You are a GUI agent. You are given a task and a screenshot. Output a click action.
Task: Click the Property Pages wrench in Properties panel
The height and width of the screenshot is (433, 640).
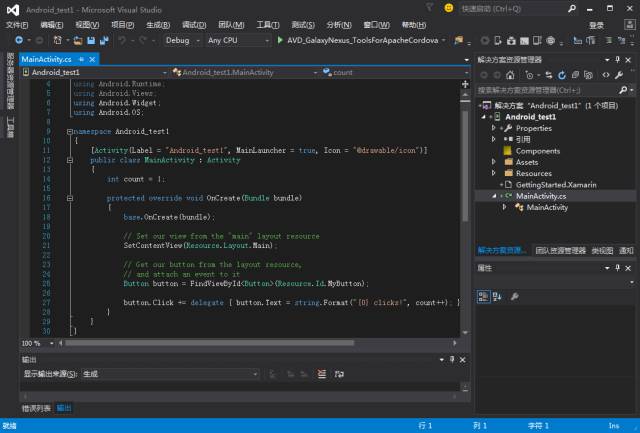click(514, 297)
